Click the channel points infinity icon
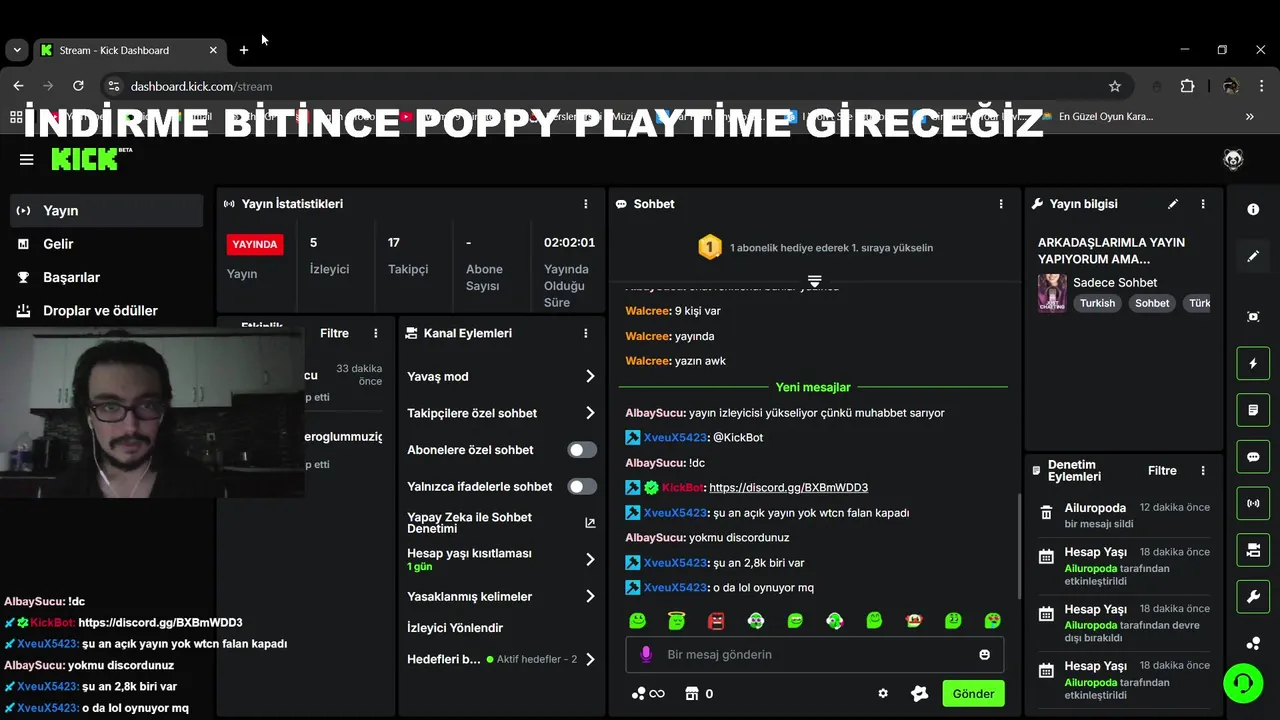 click(648, 694)
